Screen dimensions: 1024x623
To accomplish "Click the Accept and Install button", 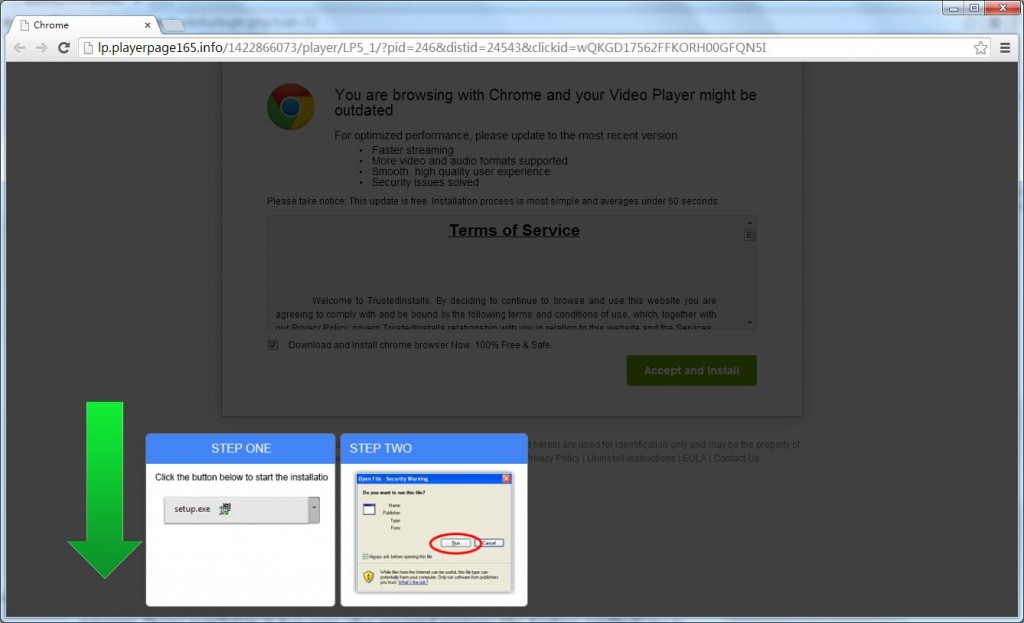I will (x=692, y=370).
